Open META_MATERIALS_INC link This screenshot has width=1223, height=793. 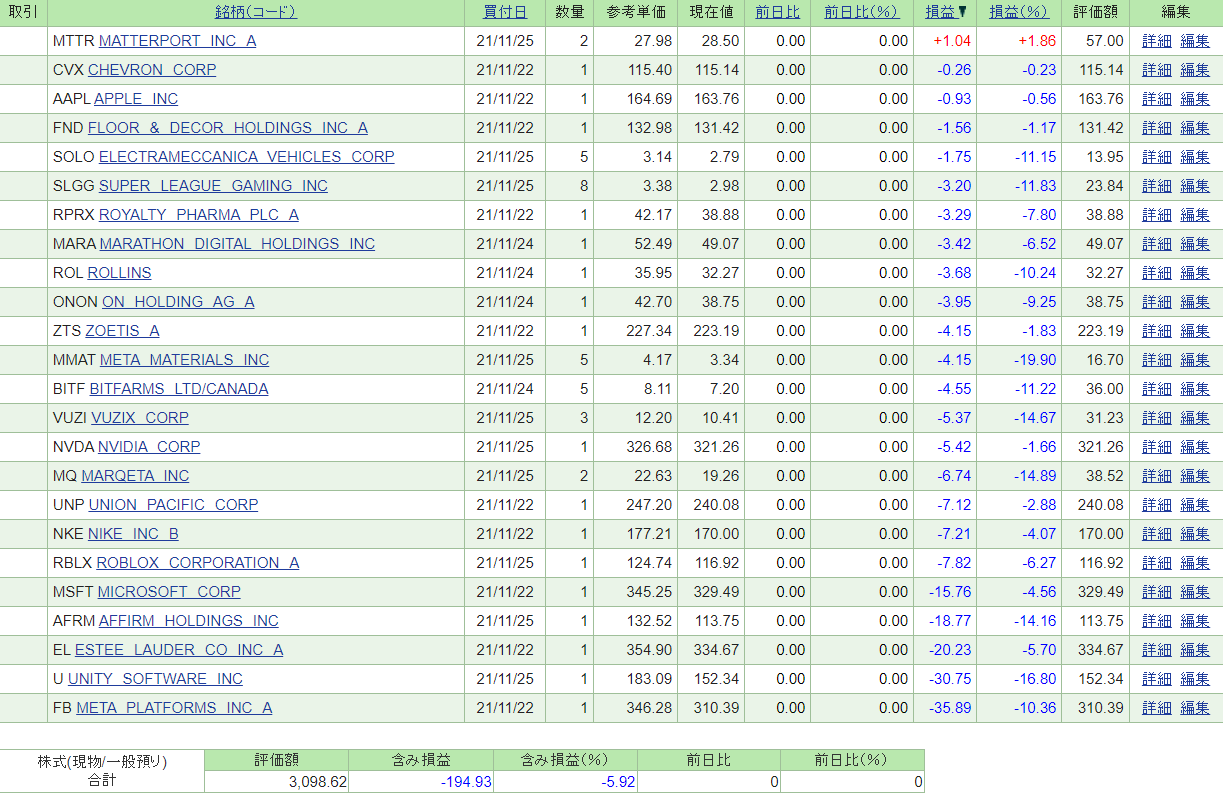coord(184,360)
